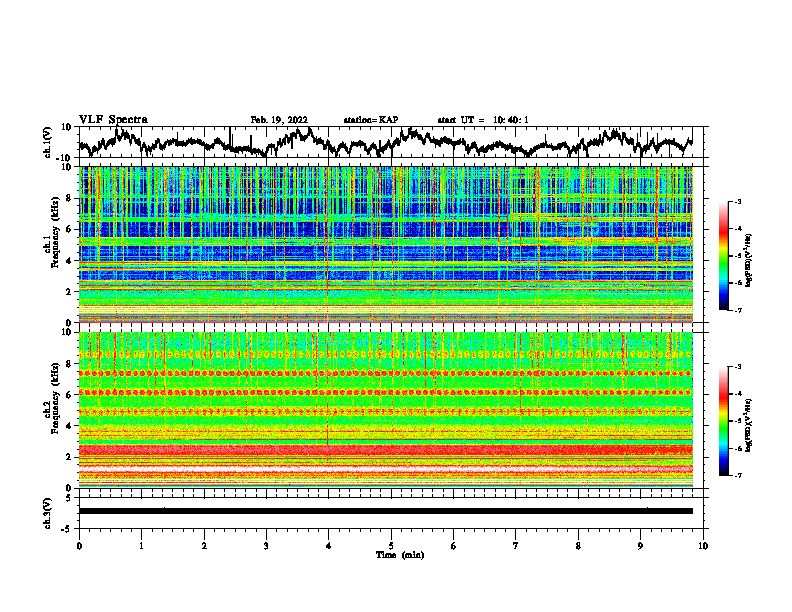792x612 pixels.
Task: Click the log(PSD) label beside ch.2 colorbar
Action: point(748,425)
